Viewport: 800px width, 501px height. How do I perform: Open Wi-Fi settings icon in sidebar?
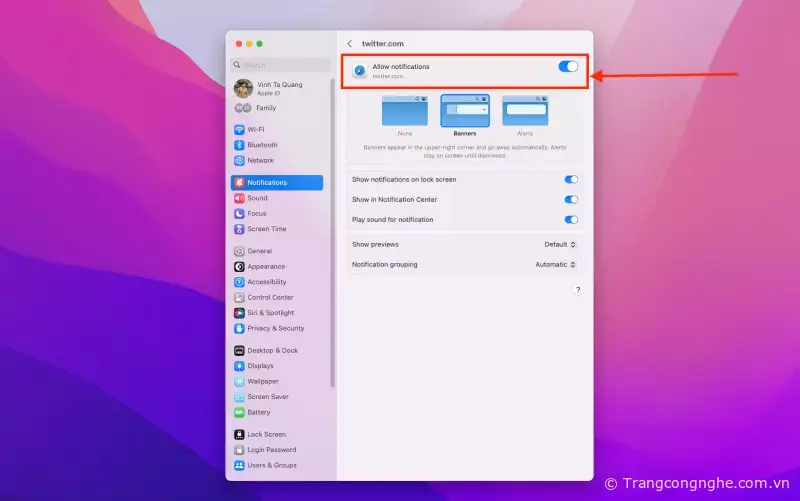(239, 130)
